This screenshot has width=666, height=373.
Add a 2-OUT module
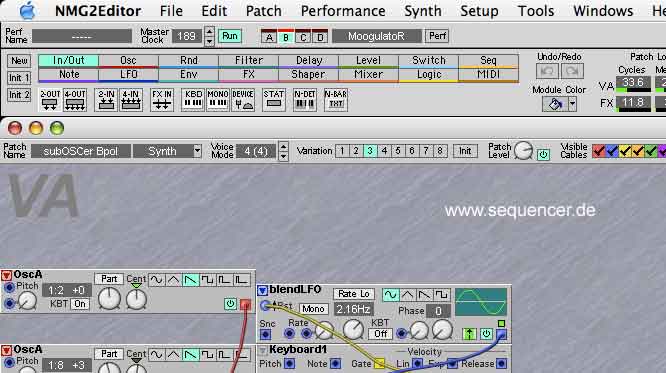click(50, 100)
